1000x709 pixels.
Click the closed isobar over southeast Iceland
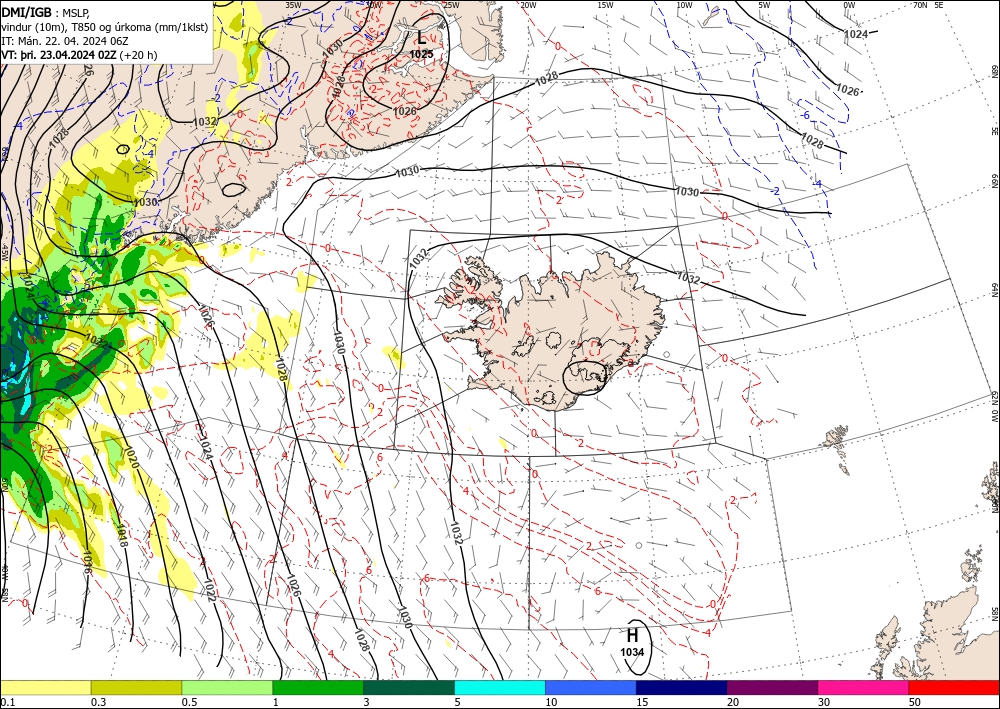click(x=585, y=377)
